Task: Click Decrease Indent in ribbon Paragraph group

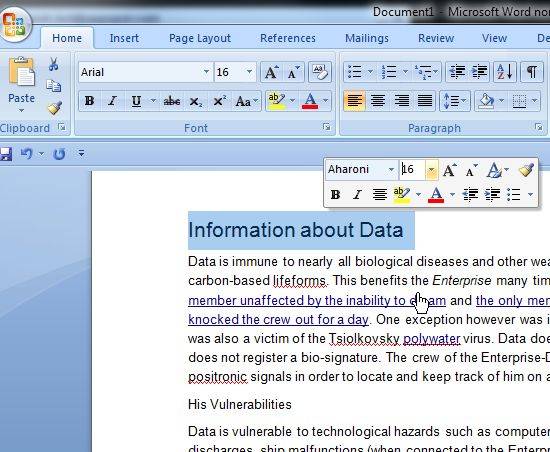Action: pyautogui.click(x=457, y=72)
